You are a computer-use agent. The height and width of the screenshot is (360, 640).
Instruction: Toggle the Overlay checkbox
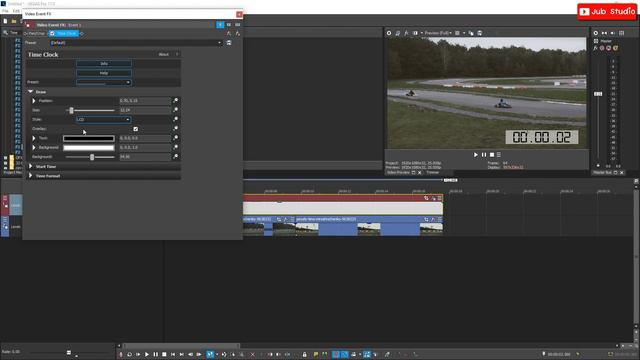click(136, 129)
